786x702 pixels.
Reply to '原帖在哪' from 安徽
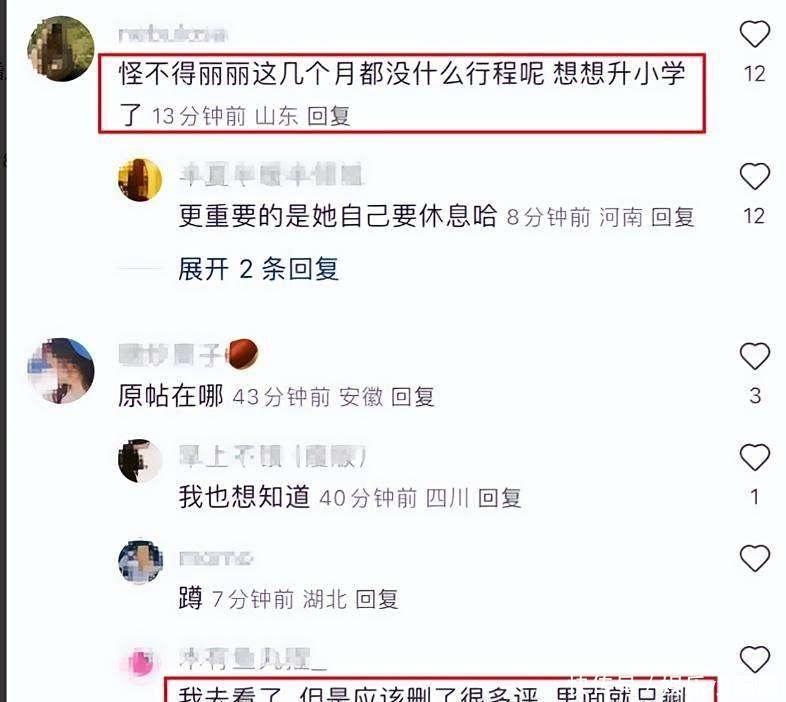[413, 397]
